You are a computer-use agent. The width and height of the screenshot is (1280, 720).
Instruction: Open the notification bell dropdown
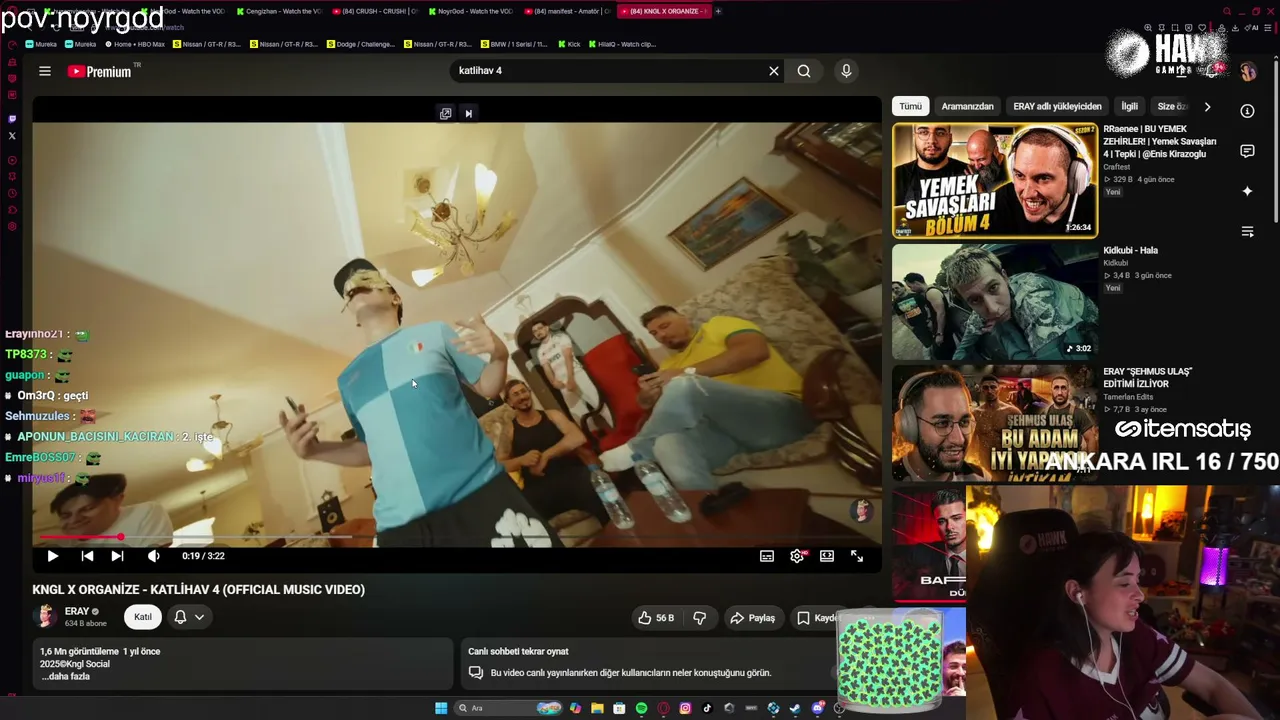[x=189, y=617]
